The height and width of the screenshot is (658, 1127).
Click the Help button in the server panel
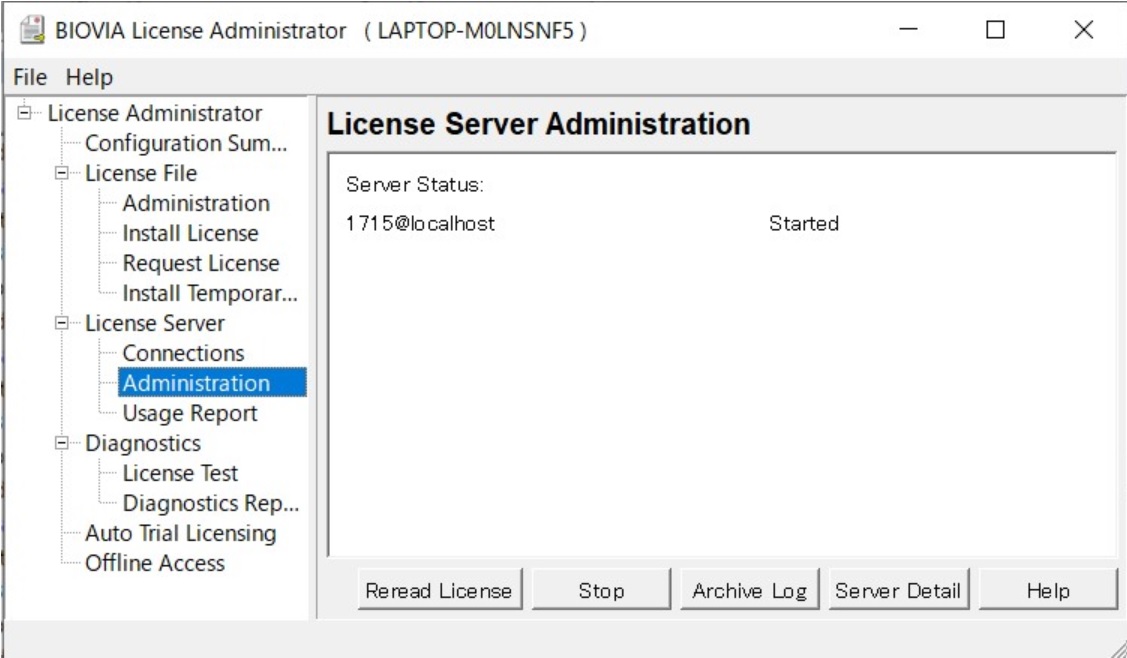[1048, 590]
